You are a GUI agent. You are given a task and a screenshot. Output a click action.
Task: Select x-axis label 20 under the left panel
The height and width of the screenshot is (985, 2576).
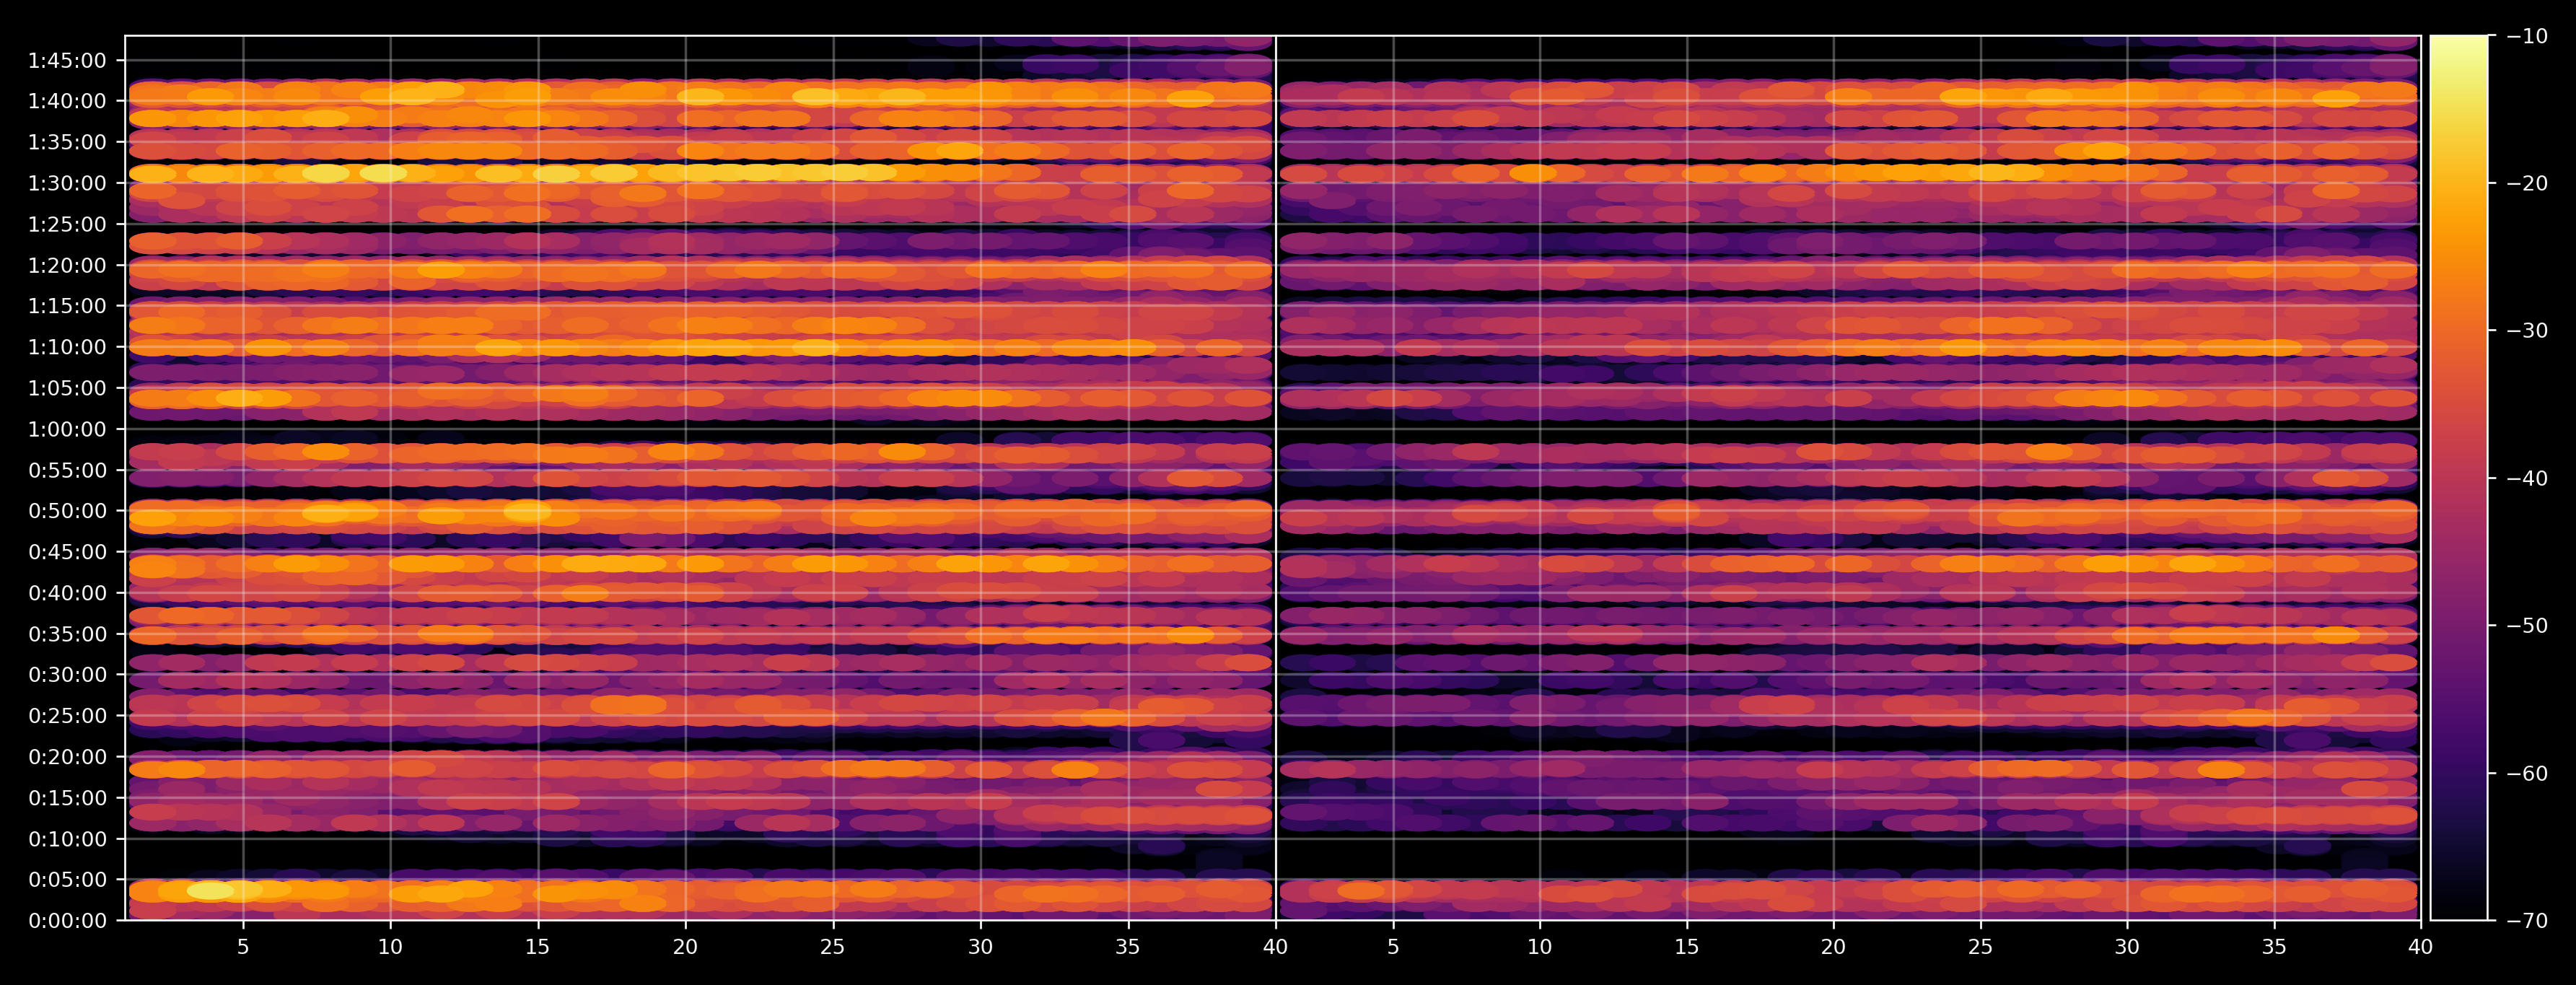(685, 947)
